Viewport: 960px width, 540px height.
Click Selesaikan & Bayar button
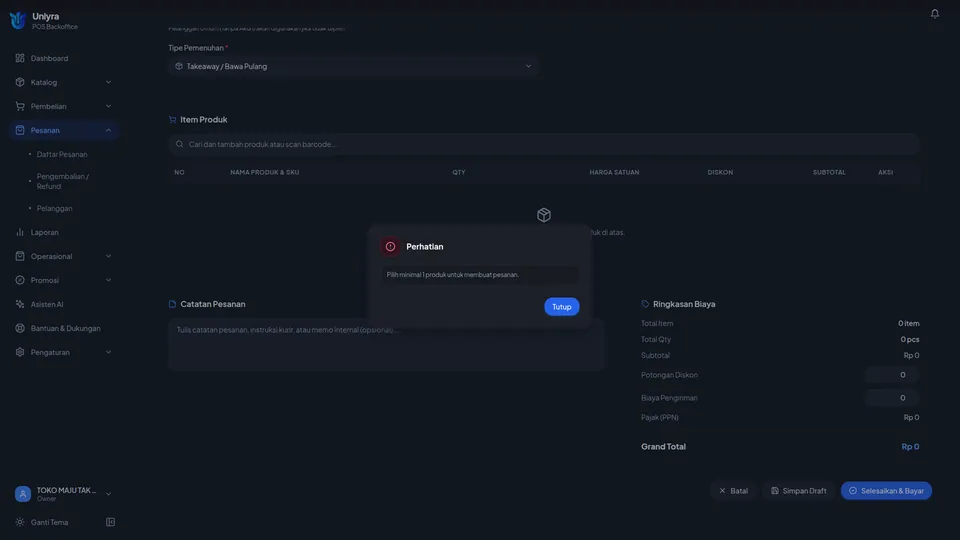coord(886,490)
